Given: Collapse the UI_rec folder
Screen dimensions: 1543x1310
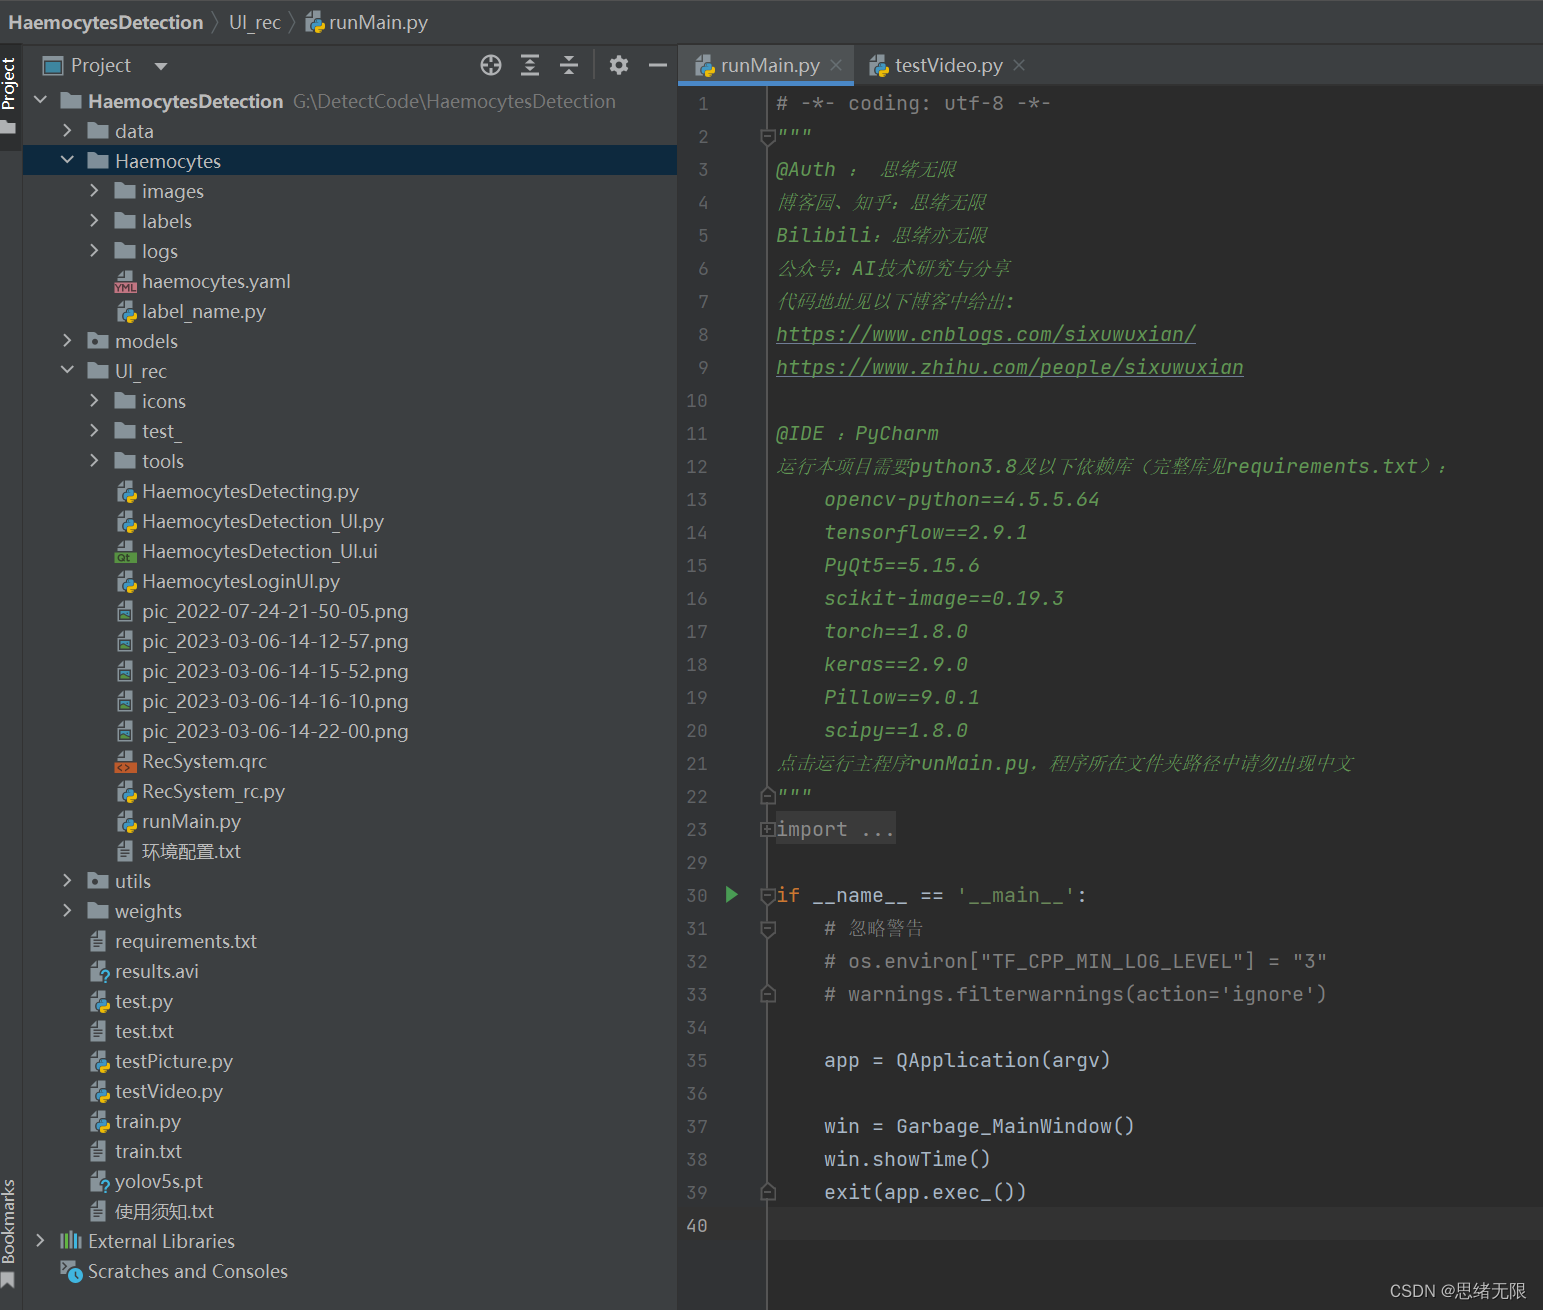Looking at the screenshot, I should tap(67, 371).
